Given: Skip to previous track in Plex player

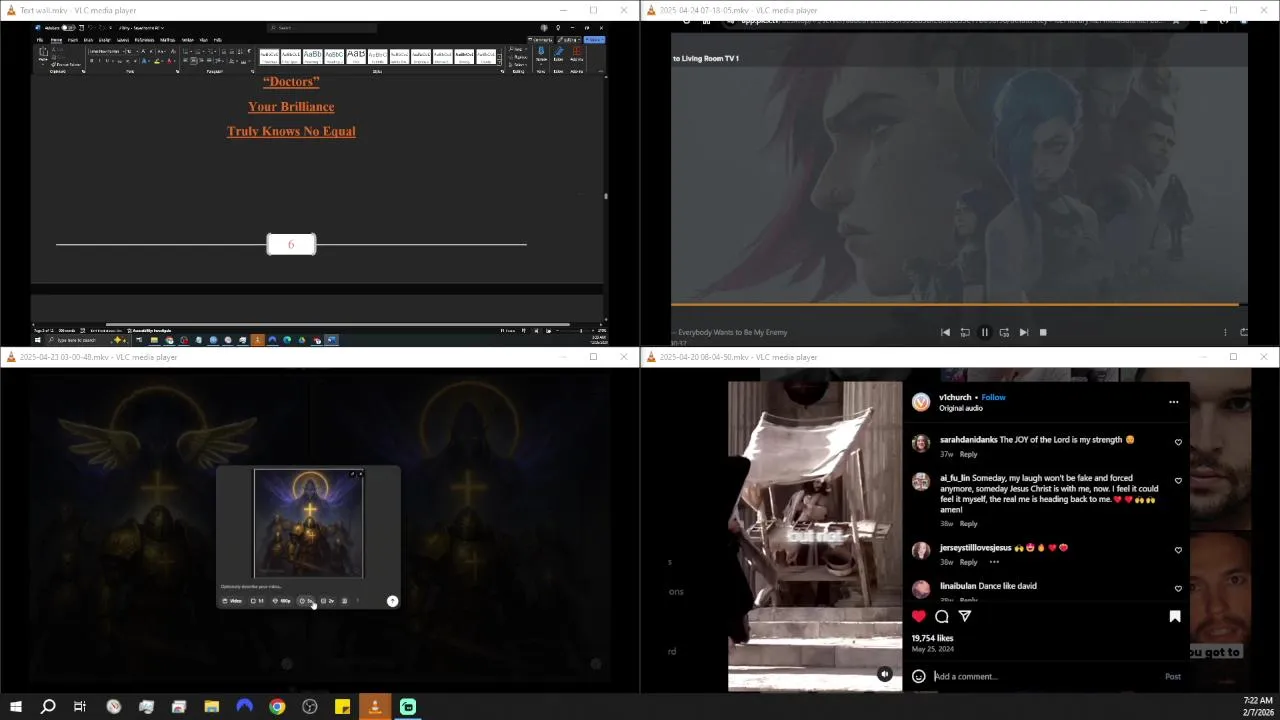Looking at the screenshot, I should point(945,332).
